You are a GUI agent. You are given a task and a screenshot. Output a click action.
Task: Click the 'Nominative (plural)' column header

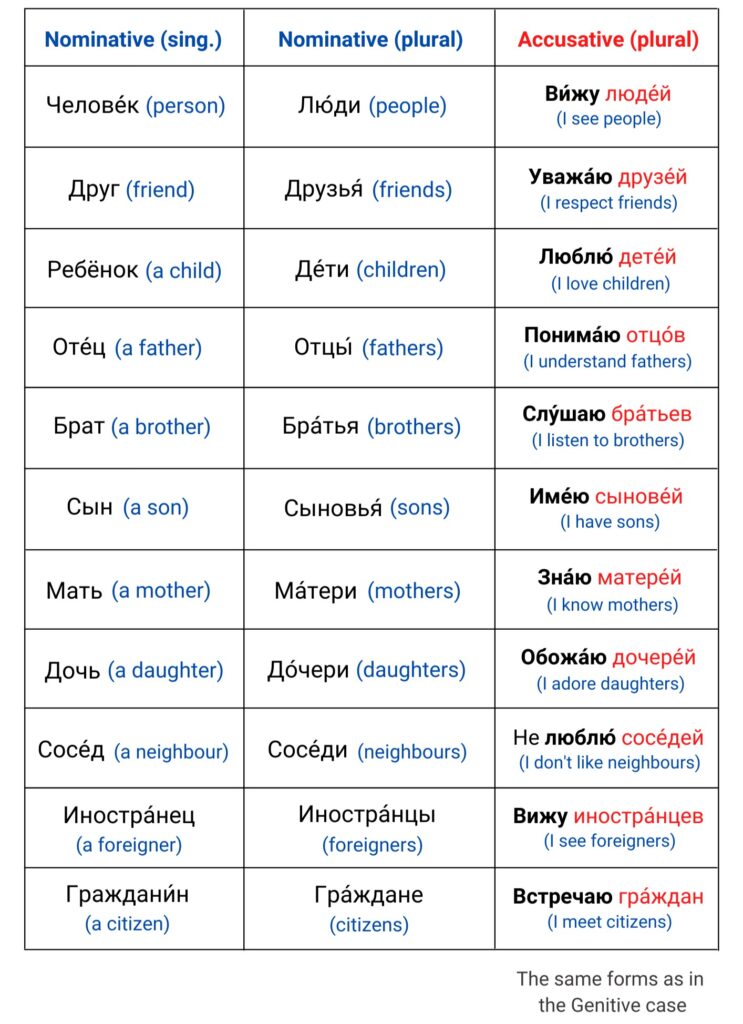click(370, 40)
